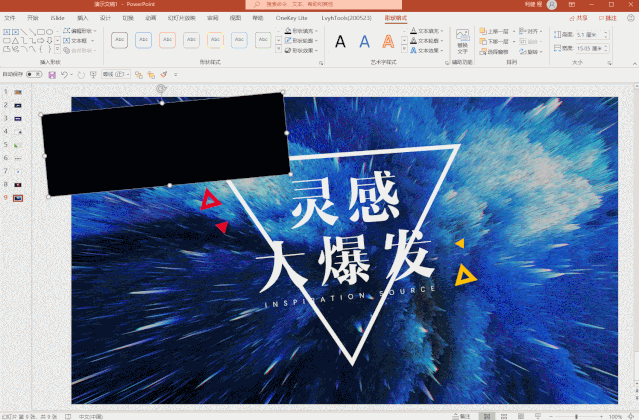The height and width of the screenshot is (420, 639).
Task: Open the 文本填充 text fill dropdown
Action: 427,31
